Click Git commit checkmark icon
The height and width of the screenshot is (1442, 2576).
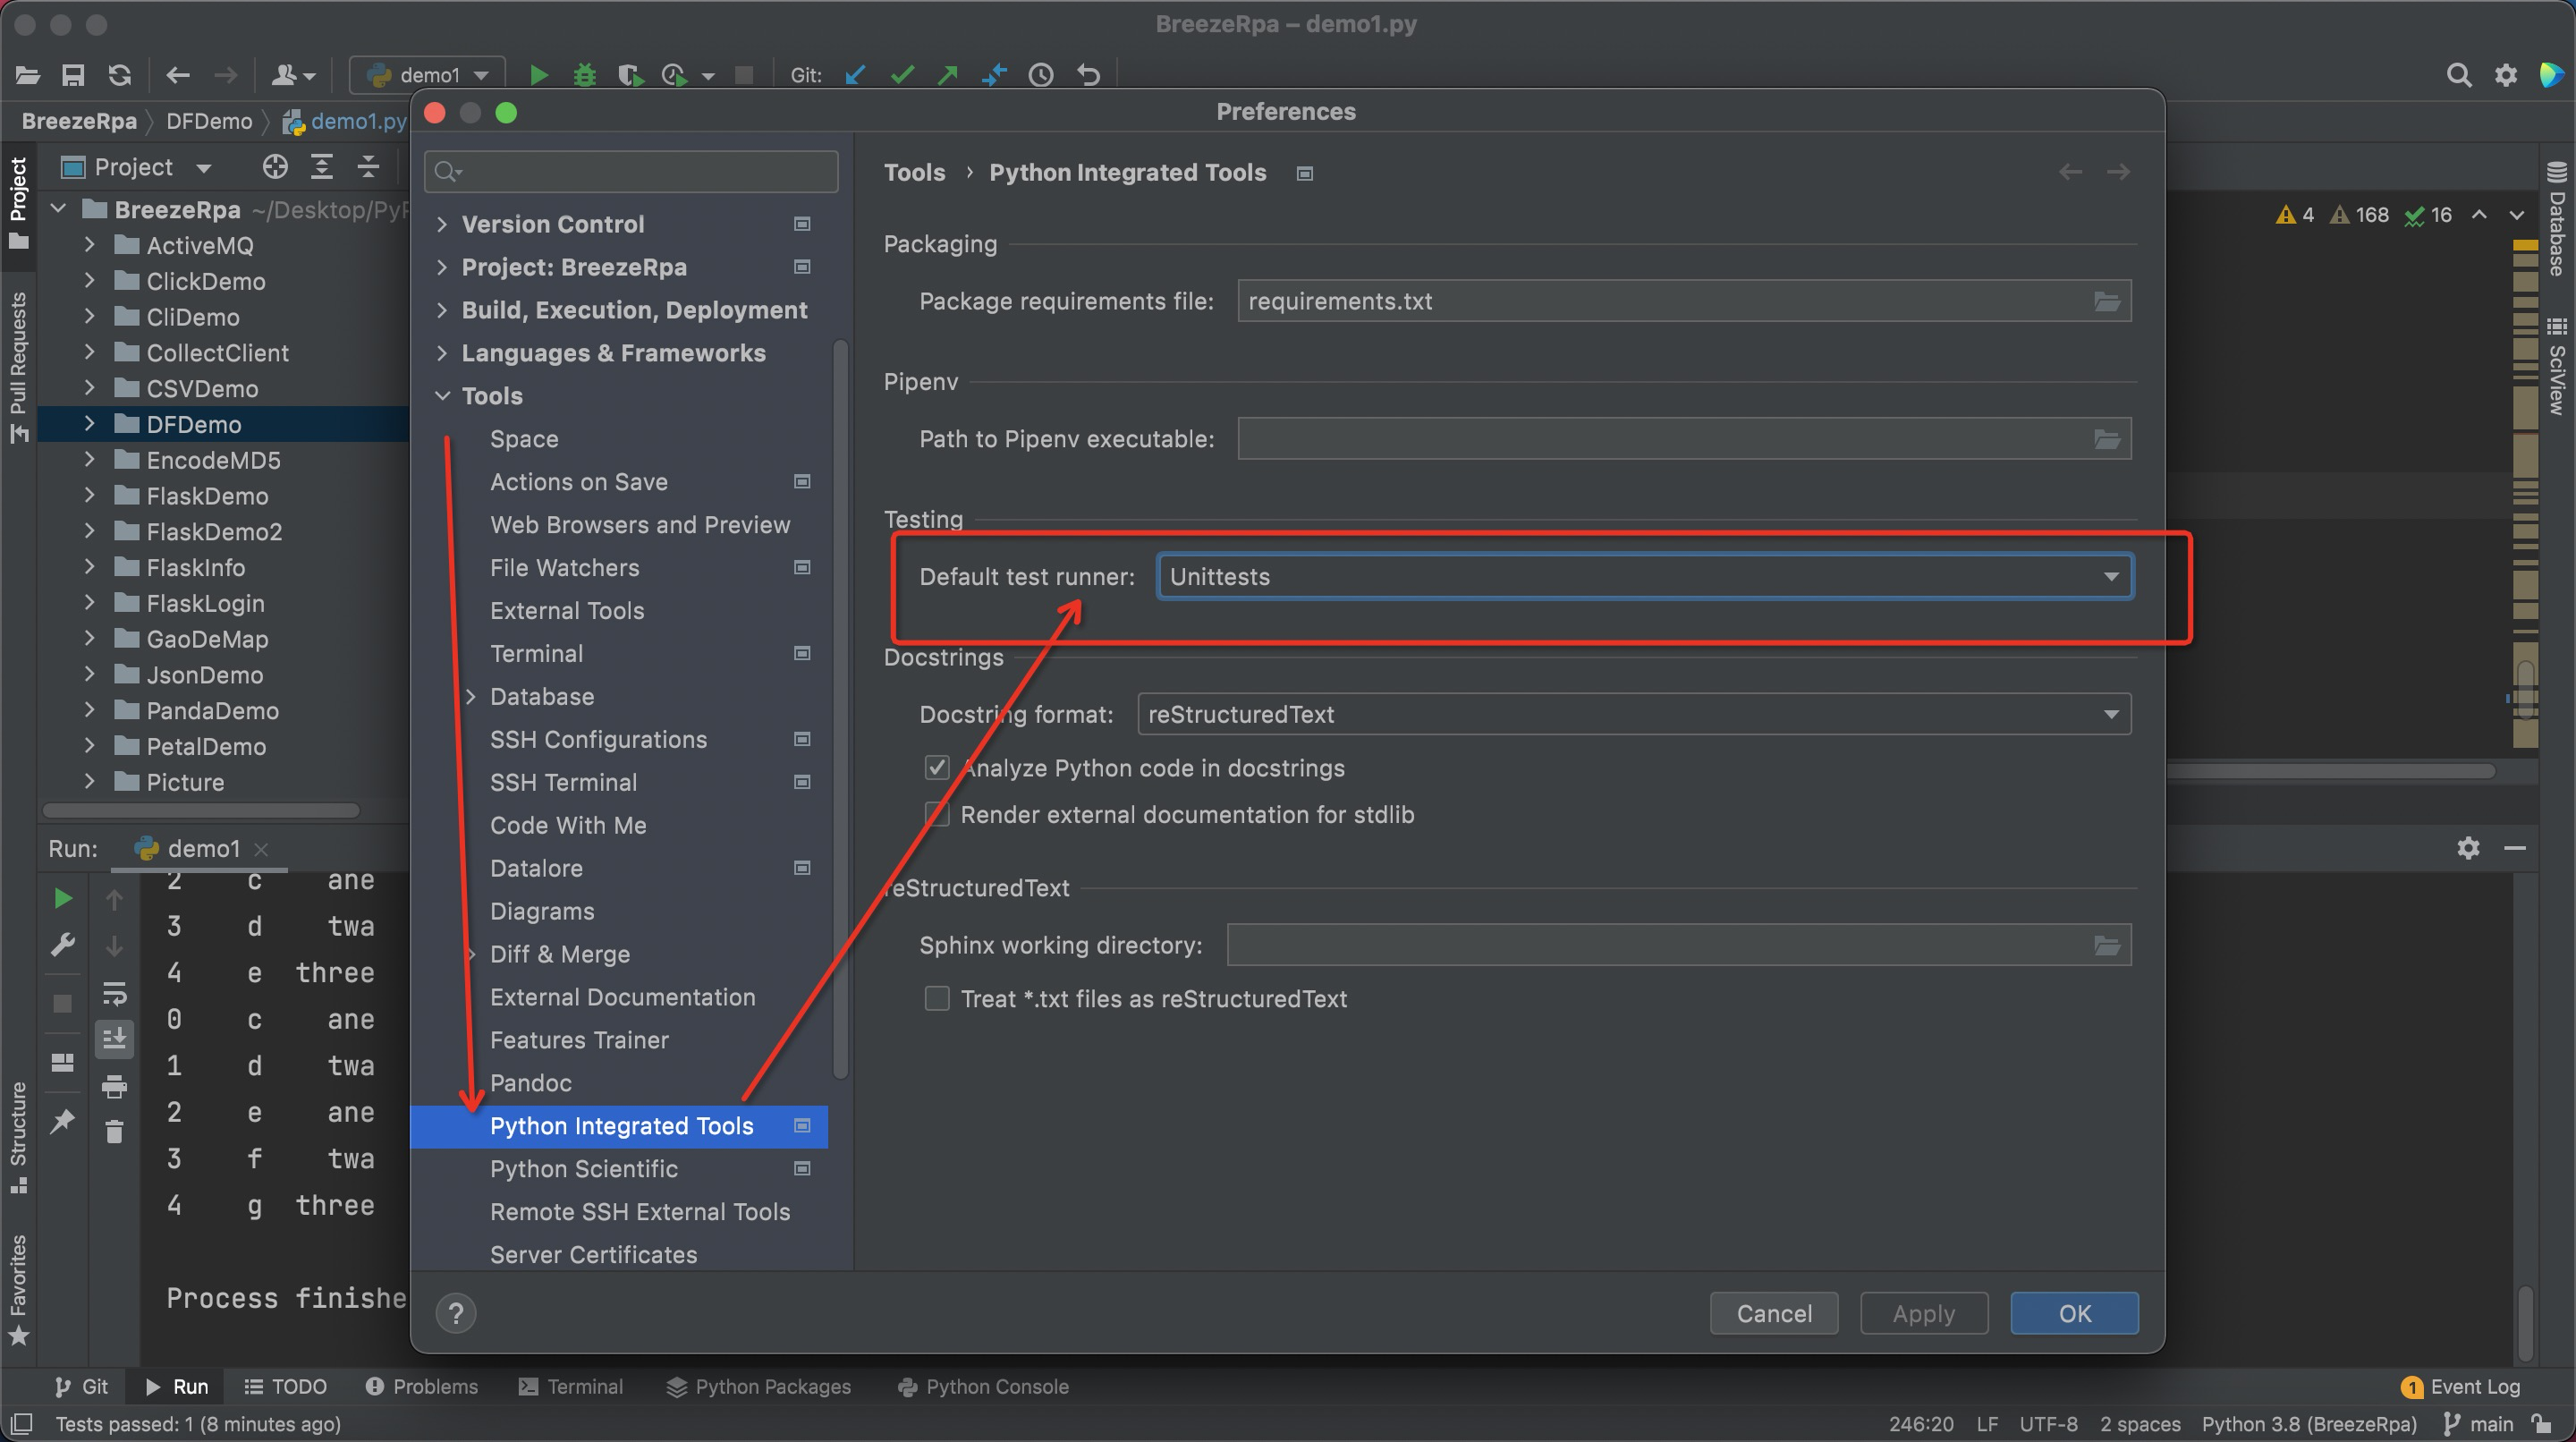click(x=902, y=75)
